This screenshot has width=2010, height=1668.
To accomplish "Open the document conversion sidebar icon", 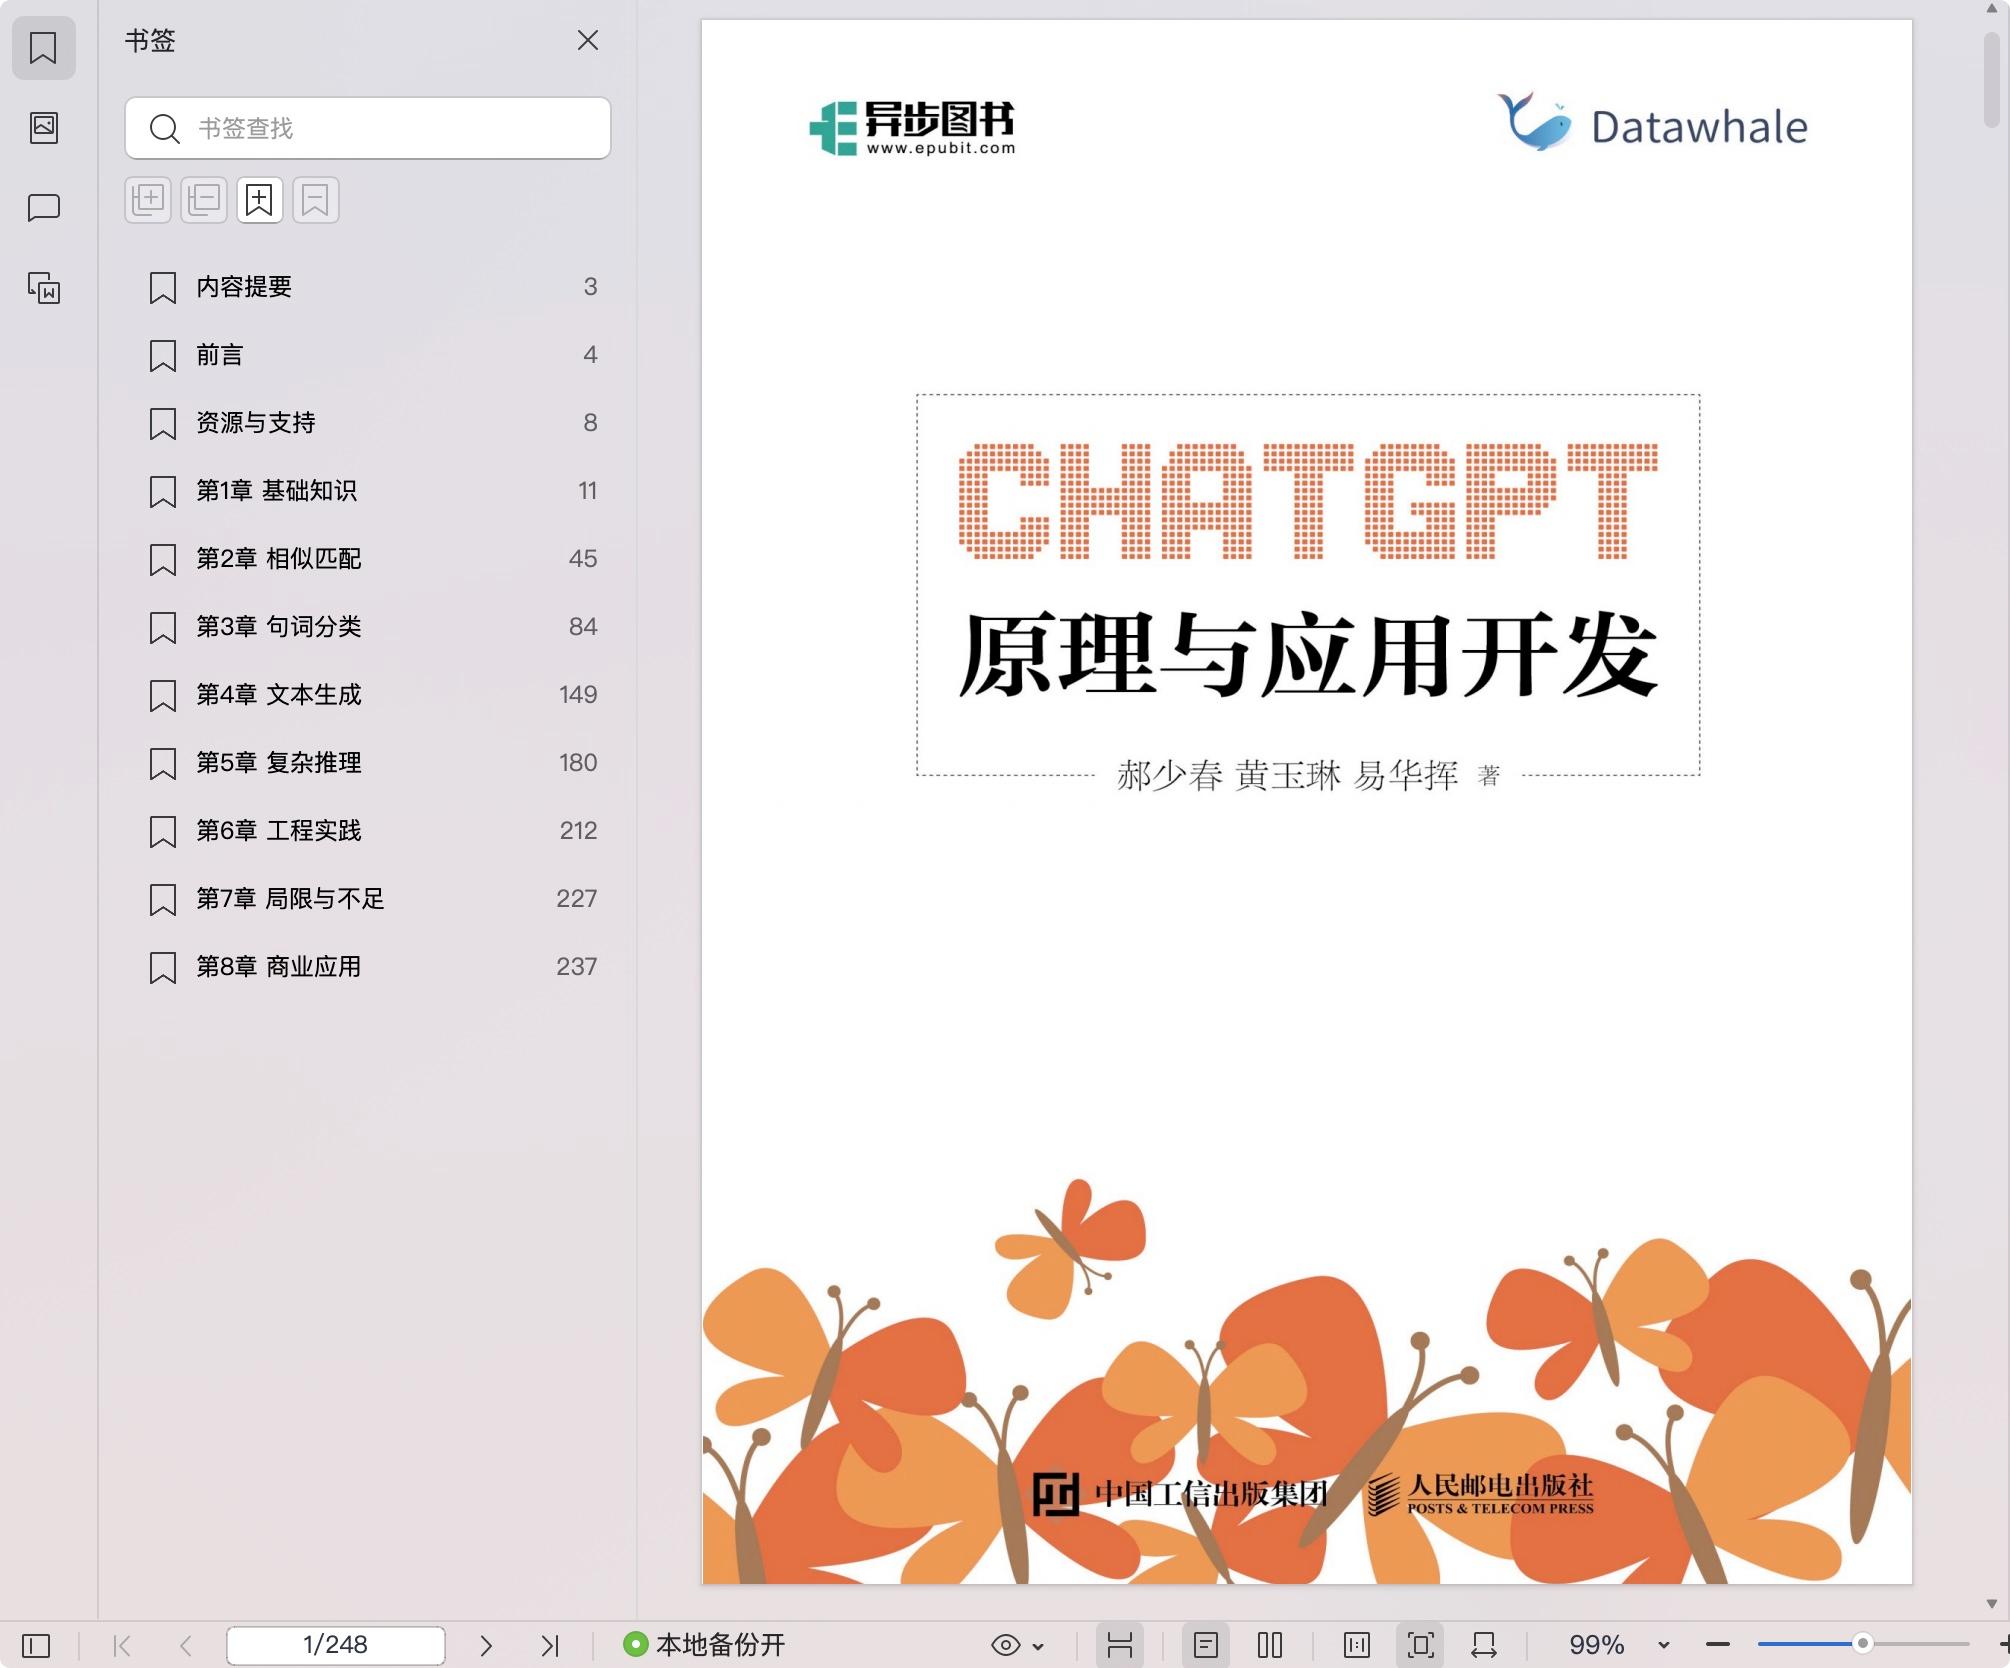I will [x=43, y=288].
